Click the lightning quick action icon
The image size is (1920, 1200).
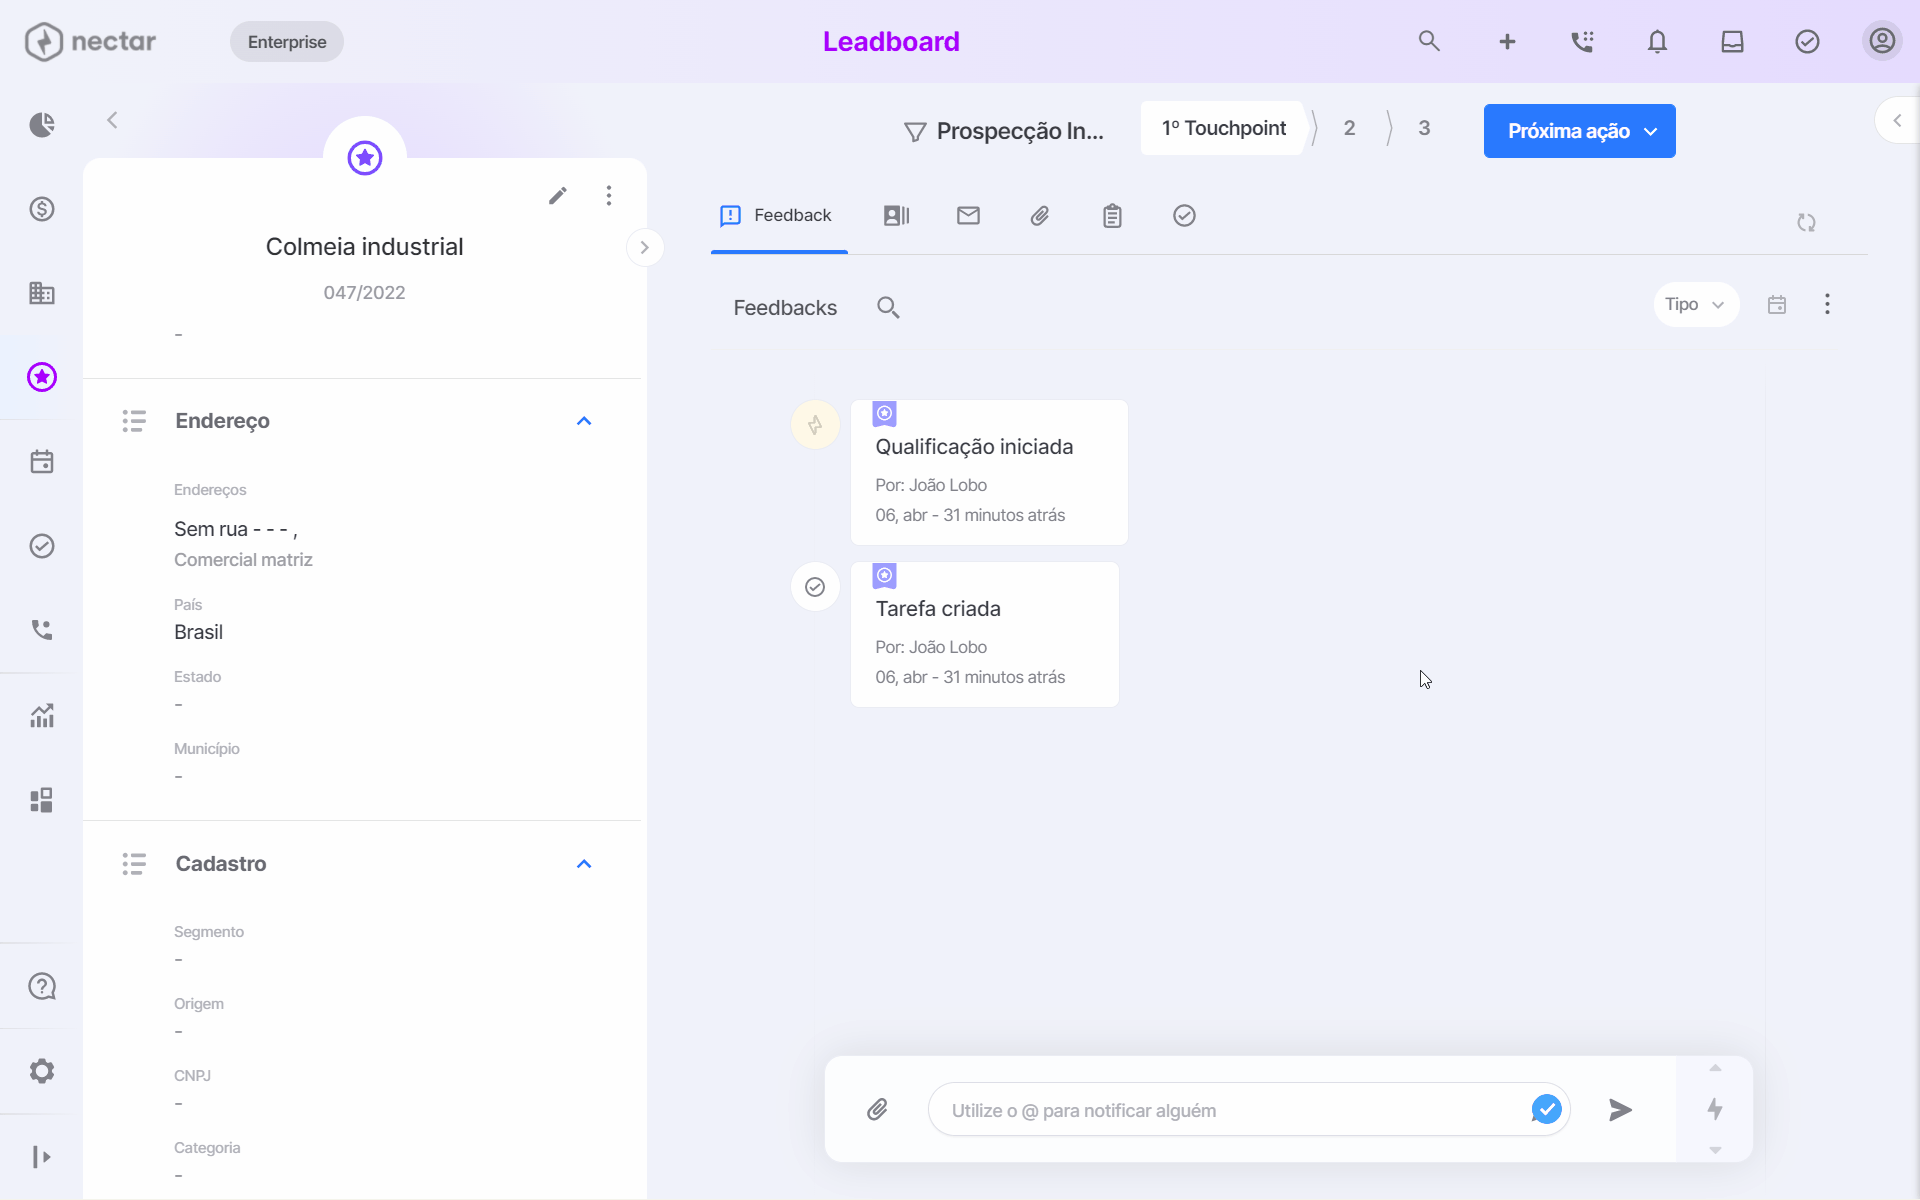point(1715,1109)
